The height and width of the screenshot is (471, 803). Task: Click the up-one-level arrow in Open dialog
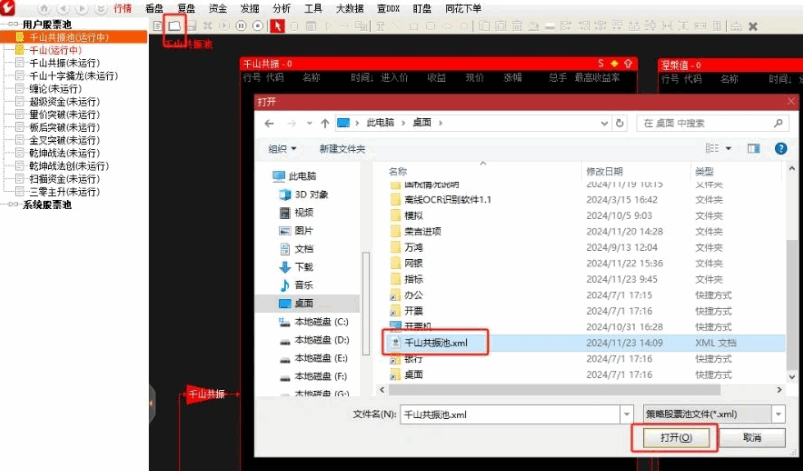pyautogui.click(x=325, y=123)
